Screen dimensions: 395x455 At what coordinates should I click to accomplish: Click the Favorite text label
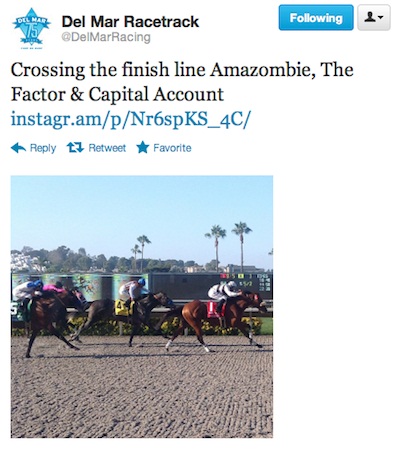pyautogui.click(x=172, y=148)
